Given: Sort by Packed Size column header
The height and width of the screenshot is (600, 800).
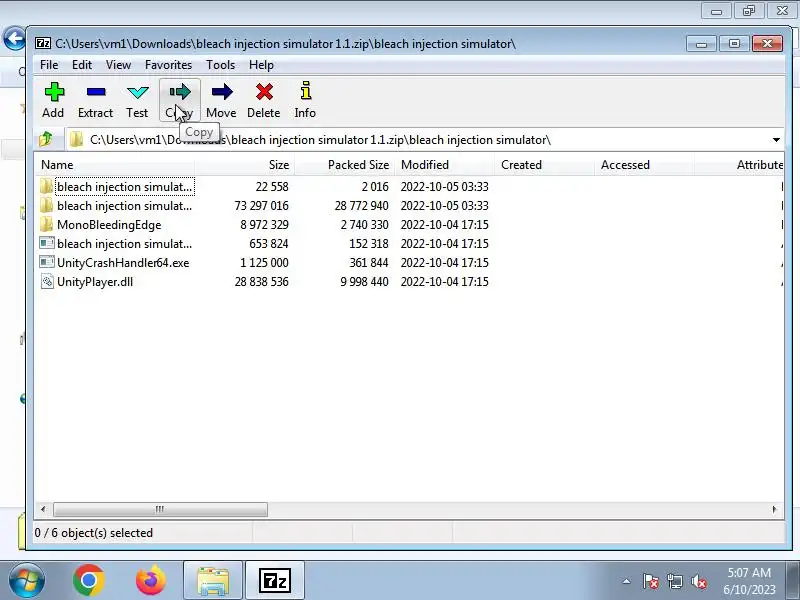Looking at the screenshot, I should pyautogui.click(x=344, y=165).
